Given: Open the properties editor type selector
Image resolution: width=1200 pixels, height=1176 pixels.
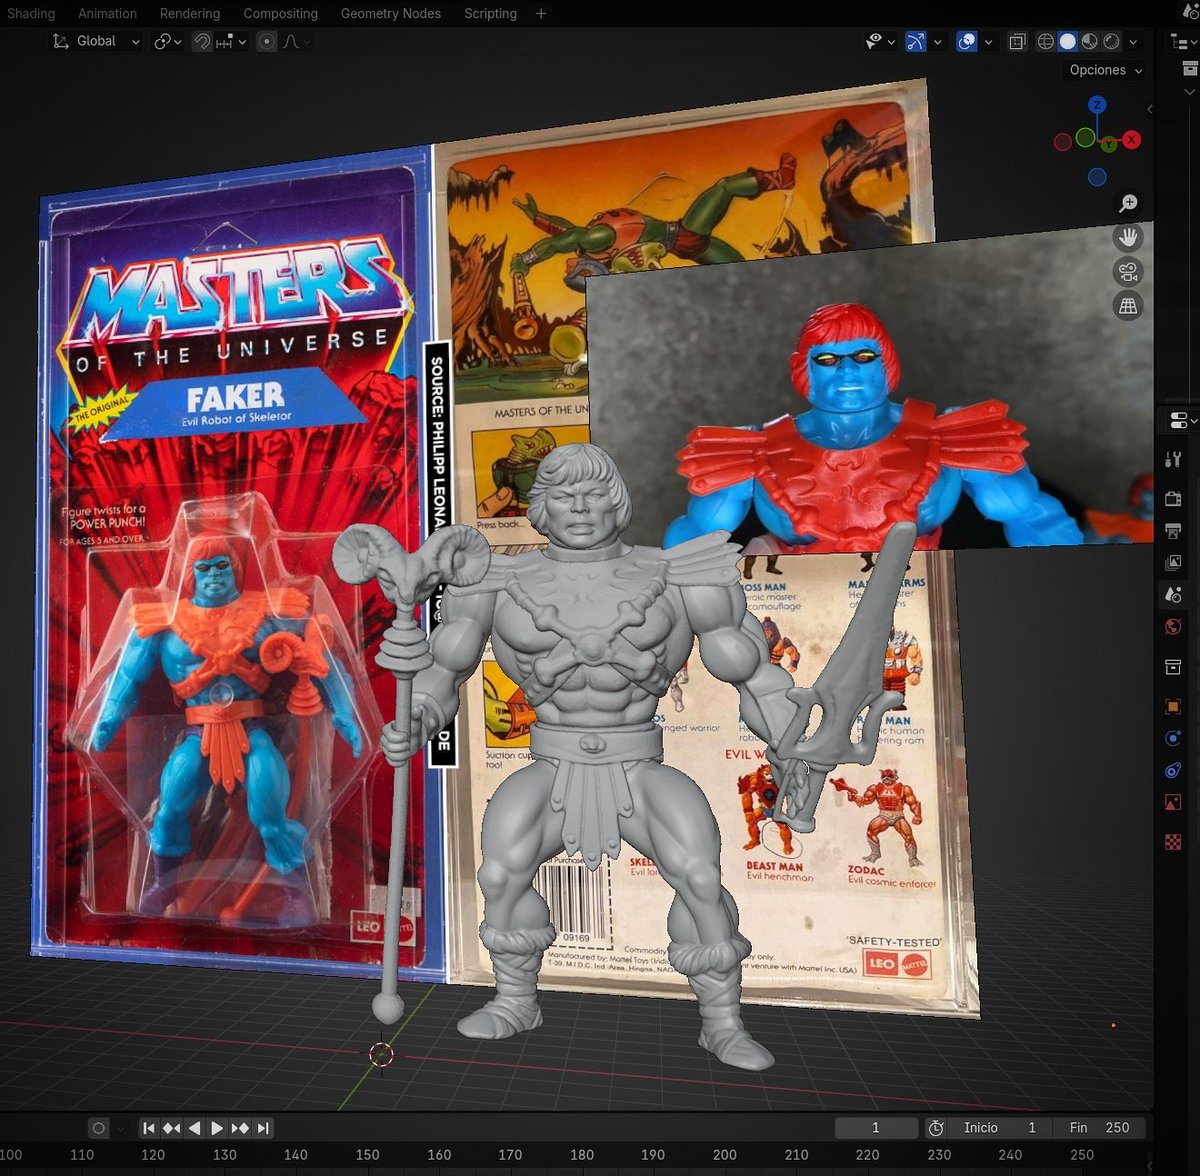Looking at the screenshot, I should tap(1181, 420).
